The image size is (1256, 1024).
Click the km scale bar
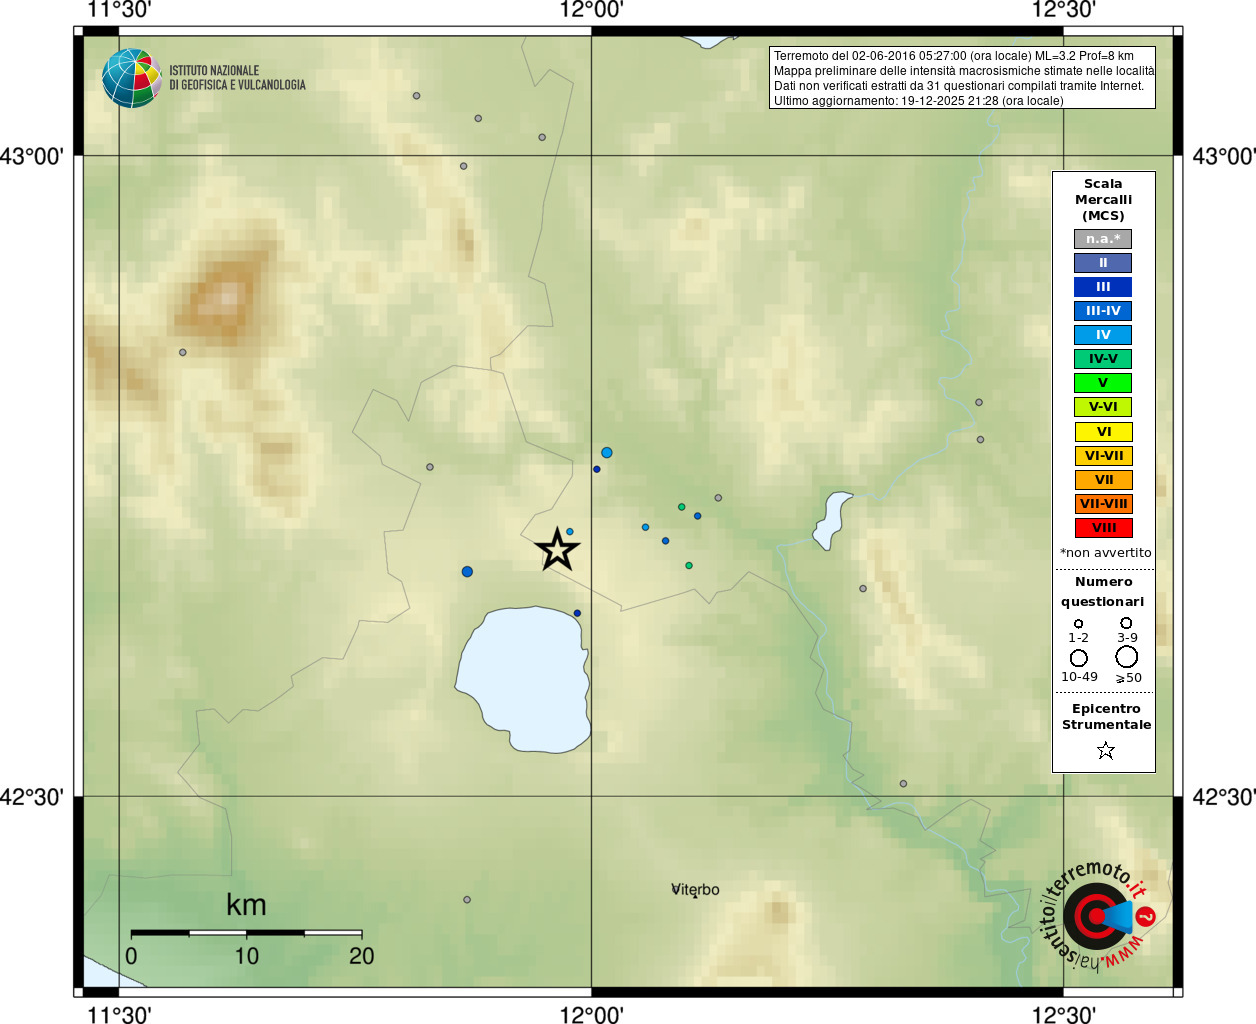tap(246, 933)
